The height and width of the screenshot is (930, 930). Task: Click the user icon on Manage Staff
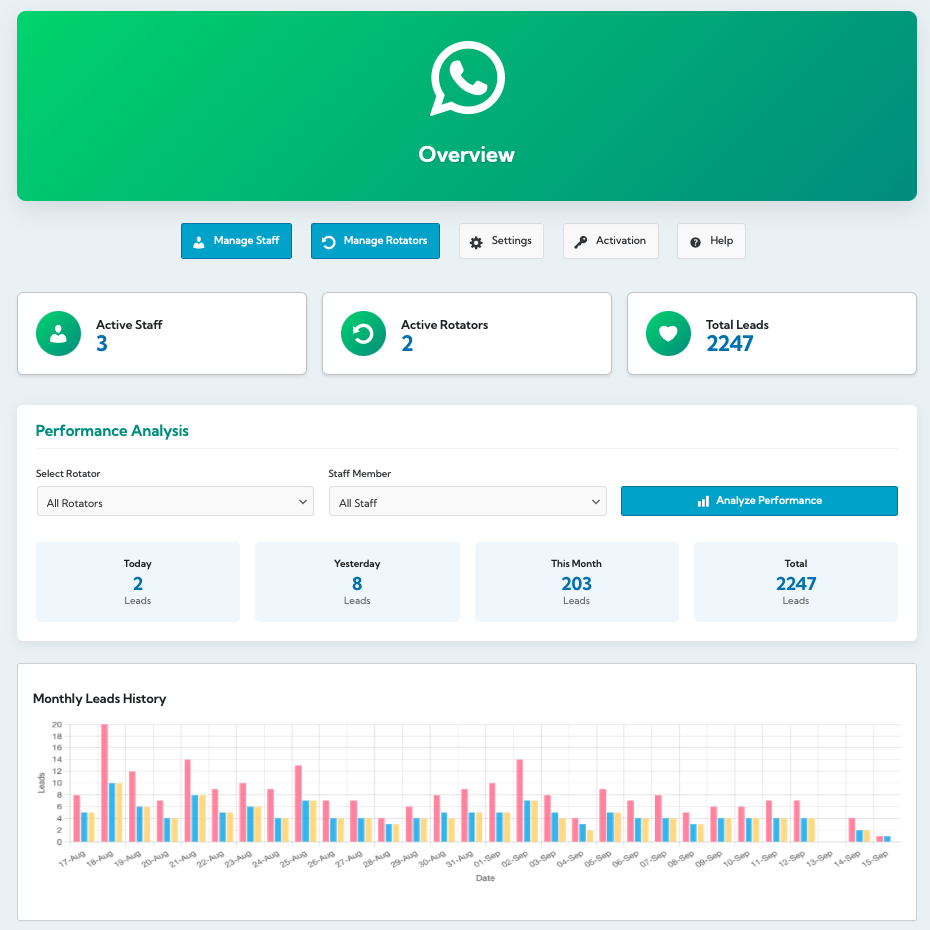pyautogui.click(x=199, y=242)
